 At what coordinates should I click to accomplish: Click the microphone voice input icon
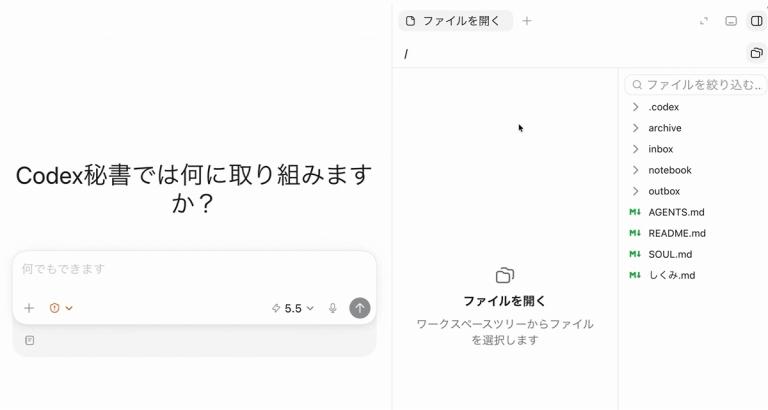point(333,308)
